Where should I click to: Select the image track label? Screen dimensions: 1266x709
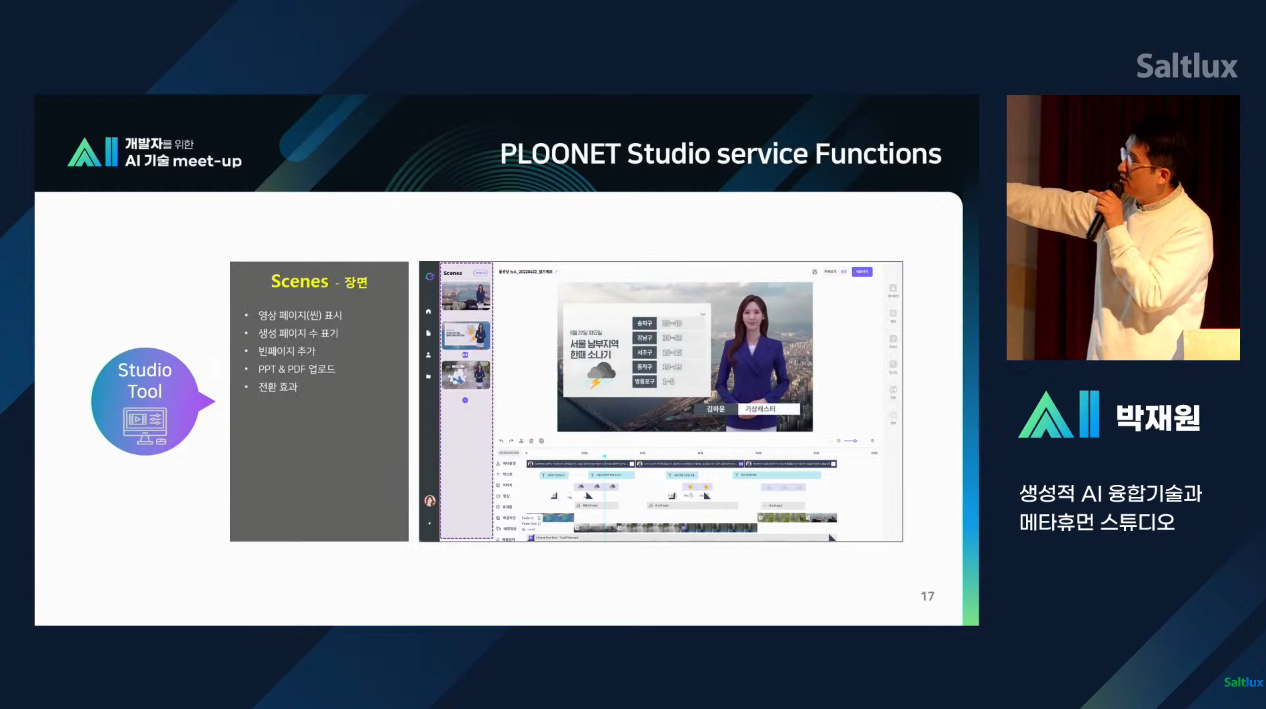pos(506,486)
